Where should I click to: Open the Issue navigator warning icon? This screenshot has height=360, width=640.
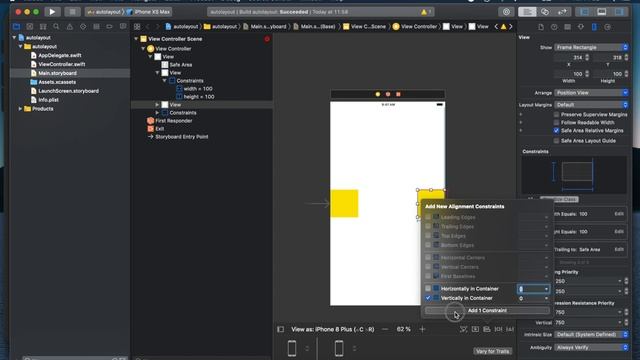70,27
